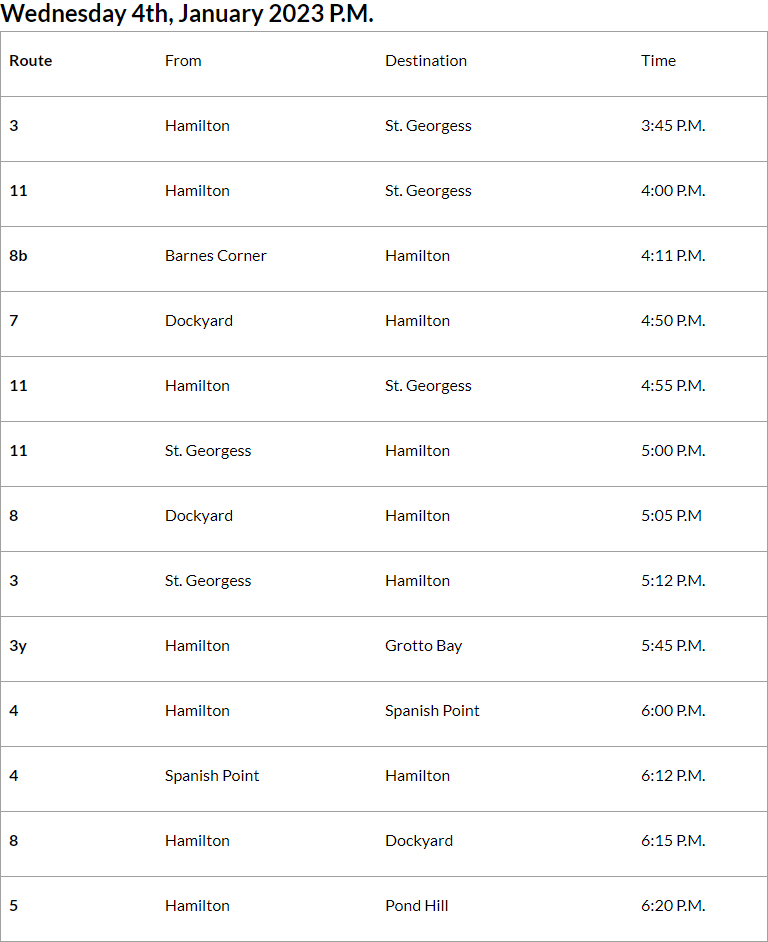
Task: Click the Route column header
Action: [x=31, y=61]
